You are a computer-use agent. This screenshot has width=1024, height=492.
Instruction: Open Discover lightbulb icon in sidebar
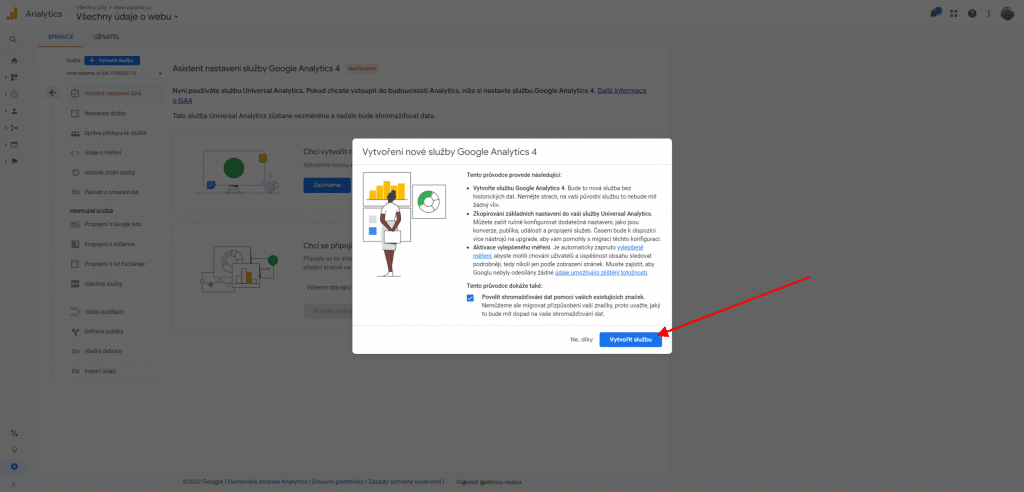pos(14,450)
